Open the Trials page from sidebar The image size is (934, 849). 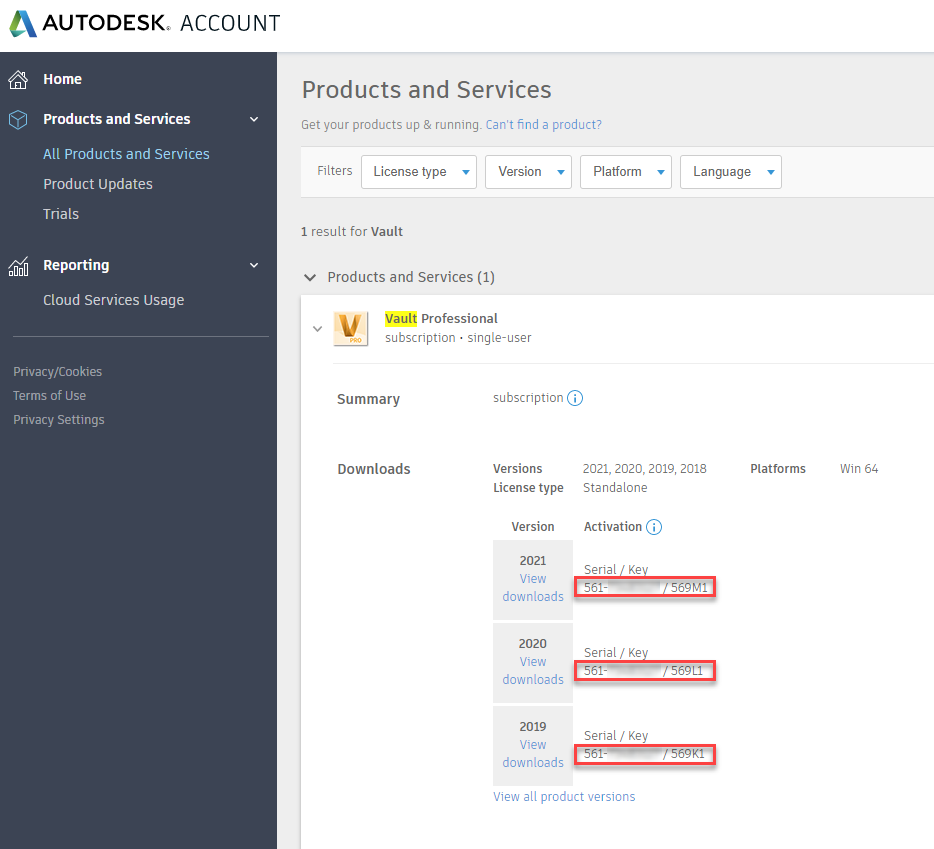point(61,213)
